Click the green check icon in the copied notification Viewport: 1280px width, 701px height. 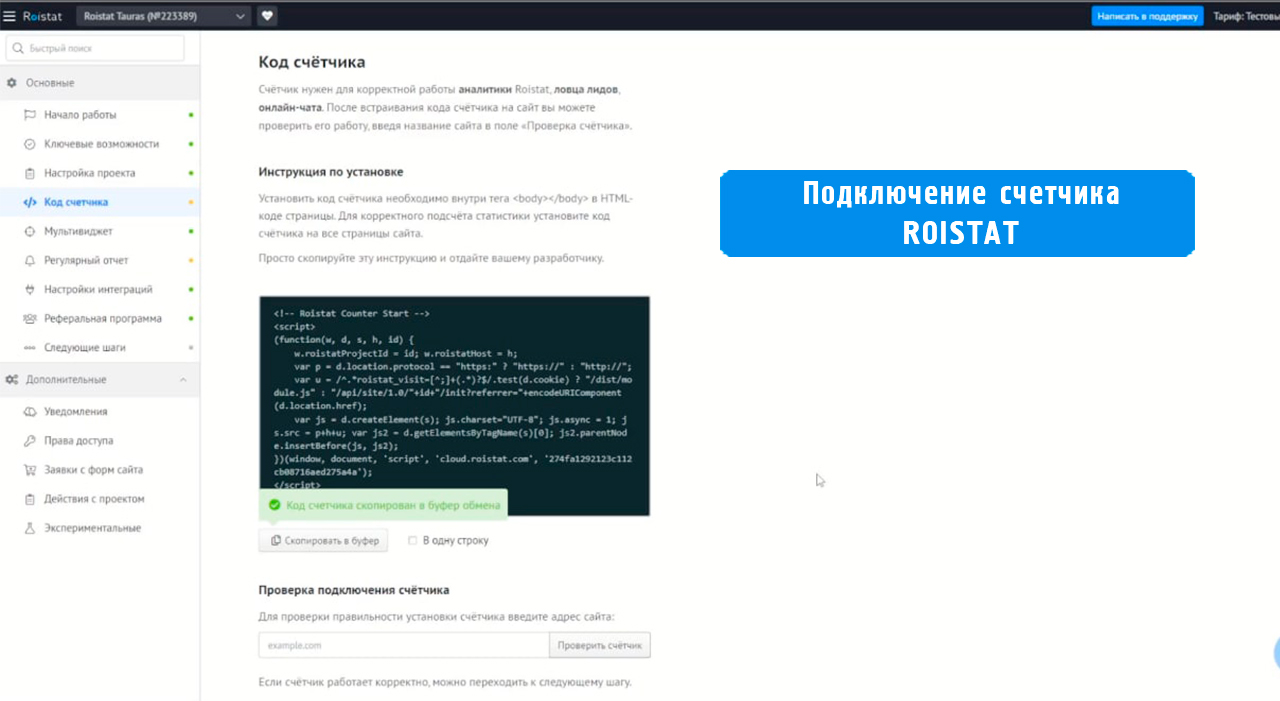[275, 505]
